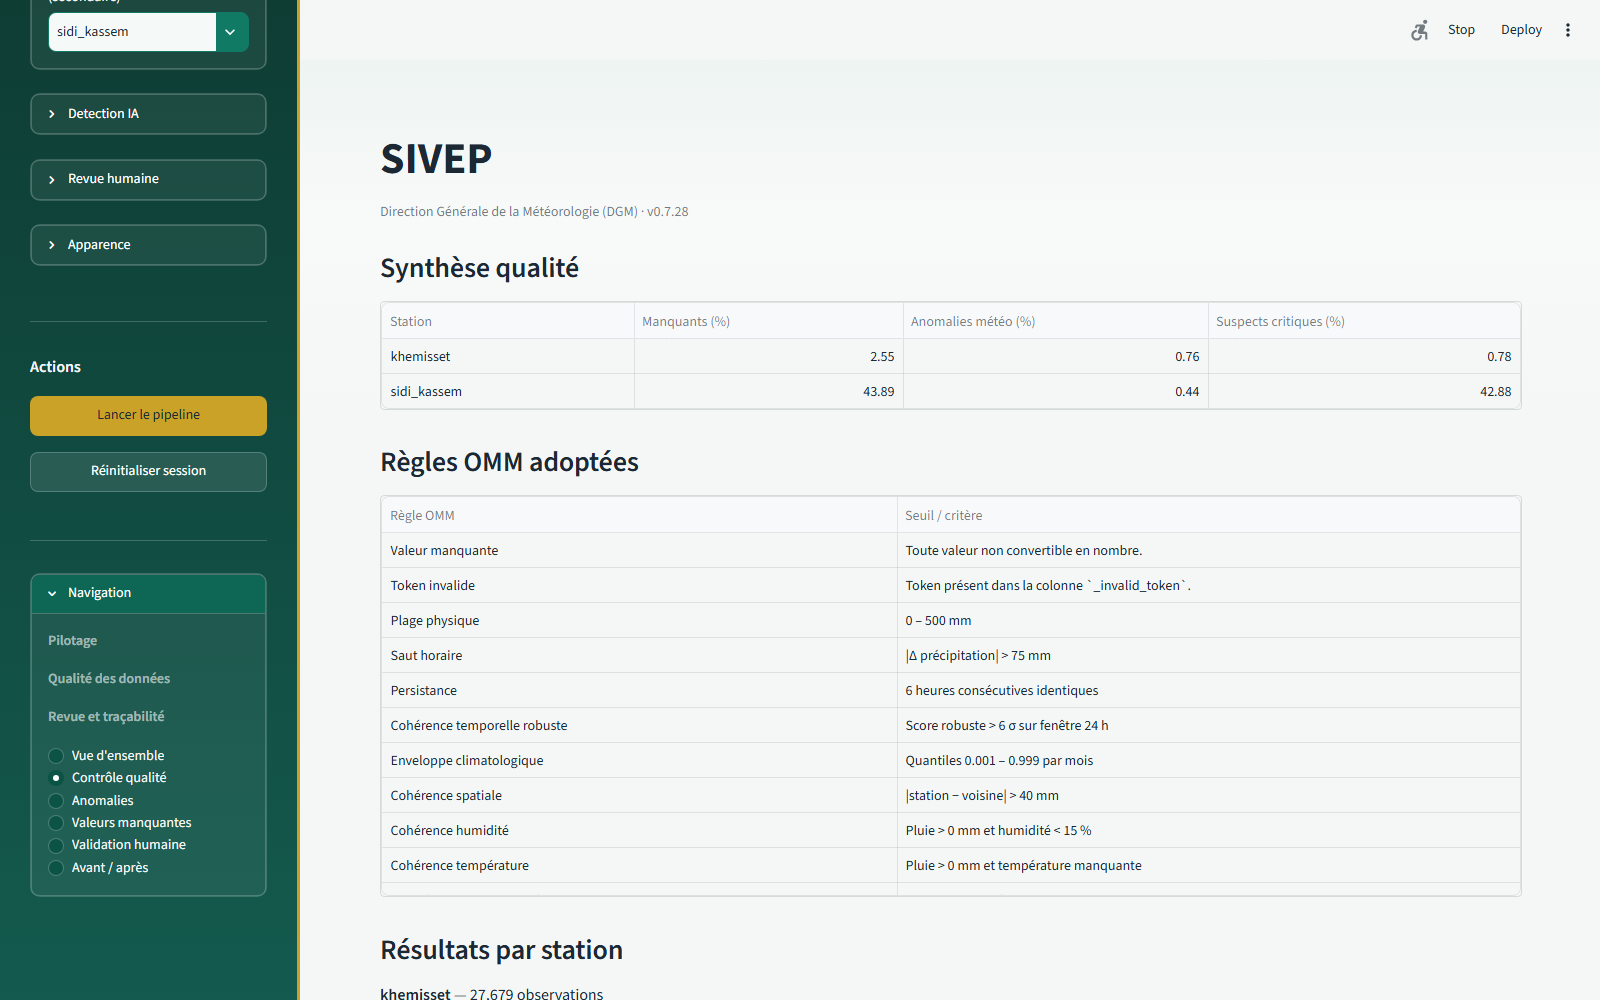Select the Contrôle qualité radio option

[108, 778]
